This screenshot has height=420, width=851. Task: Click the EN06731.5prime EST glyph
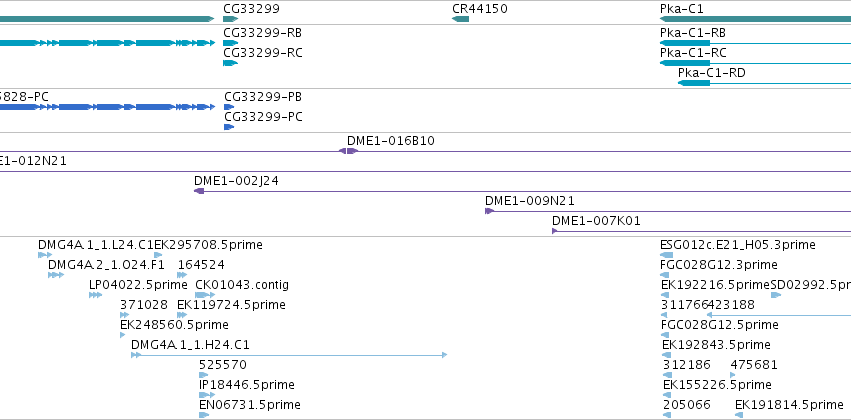click(204, 416)
